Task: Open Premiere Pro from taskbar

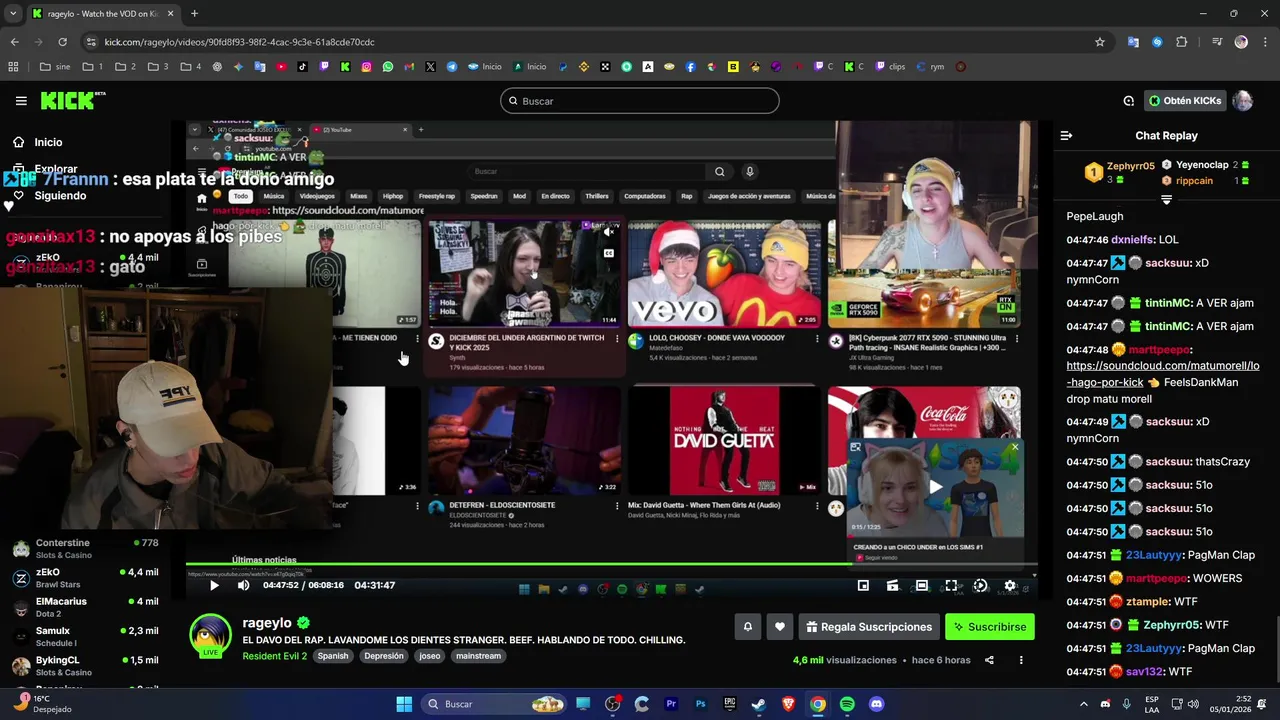Action: point(671,704)
